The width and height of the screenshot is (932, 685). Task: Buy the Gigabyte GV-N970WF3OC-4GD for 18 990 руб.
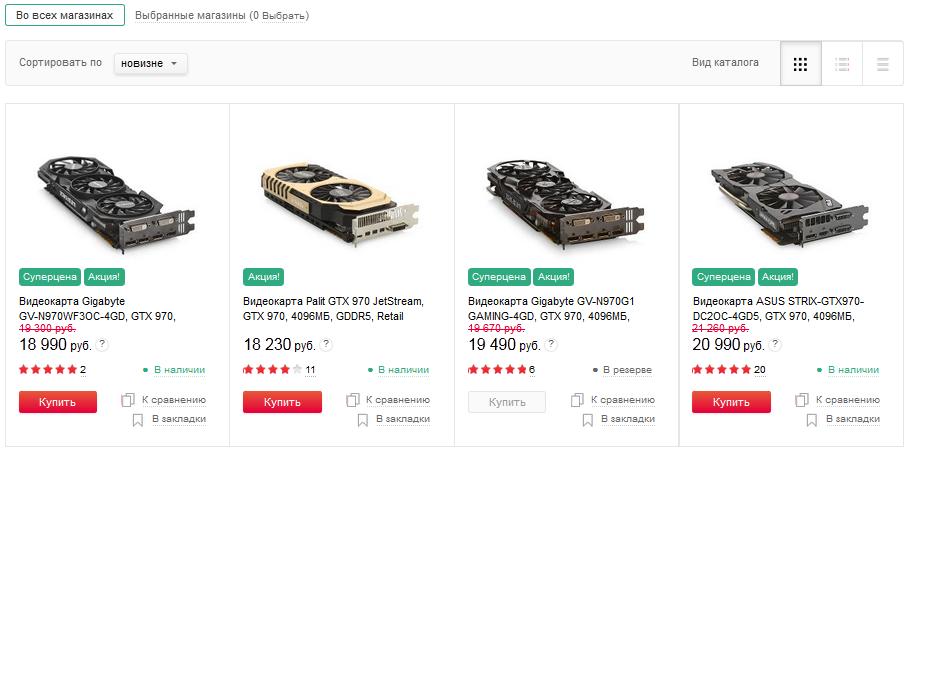[58, 402]
